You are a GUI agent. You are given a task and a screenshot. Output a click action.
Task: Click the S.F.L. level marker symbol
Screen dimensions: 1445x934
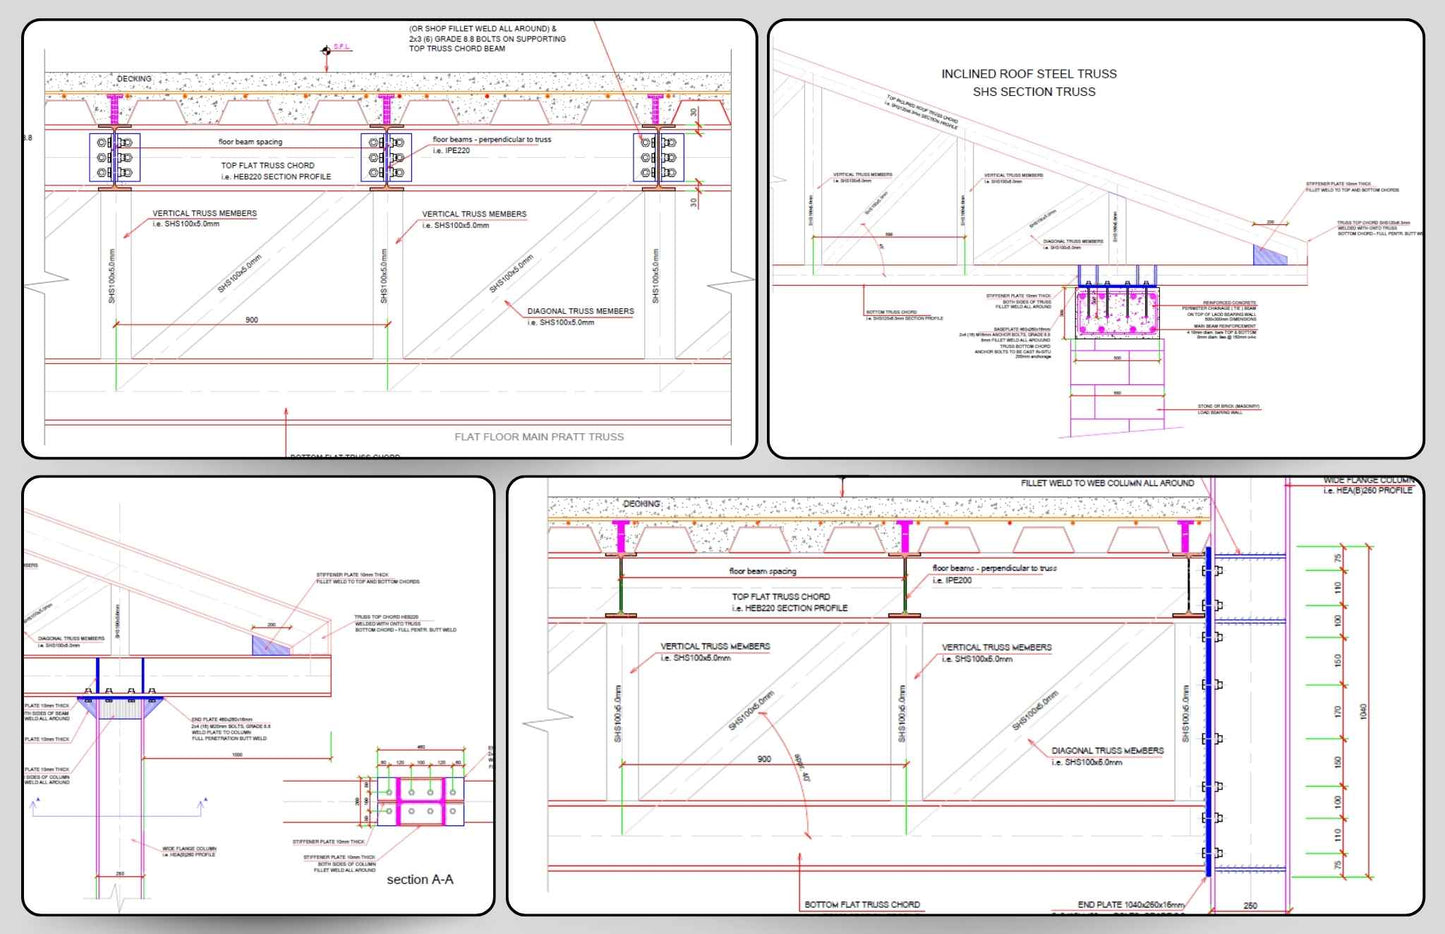[326, 50]
